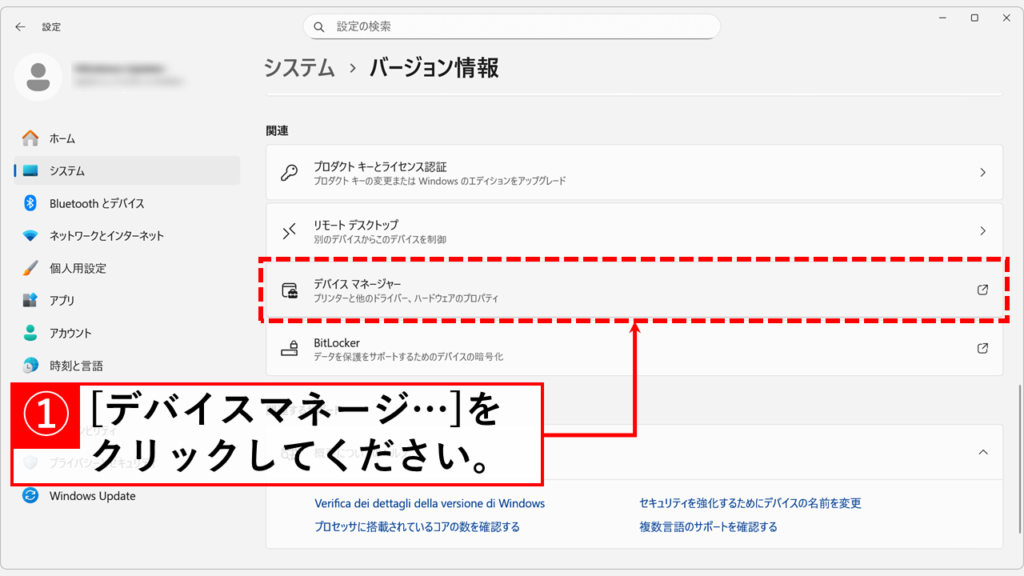Click the ネットワークとインターネット Wi-Fi icon

(30, 236)
